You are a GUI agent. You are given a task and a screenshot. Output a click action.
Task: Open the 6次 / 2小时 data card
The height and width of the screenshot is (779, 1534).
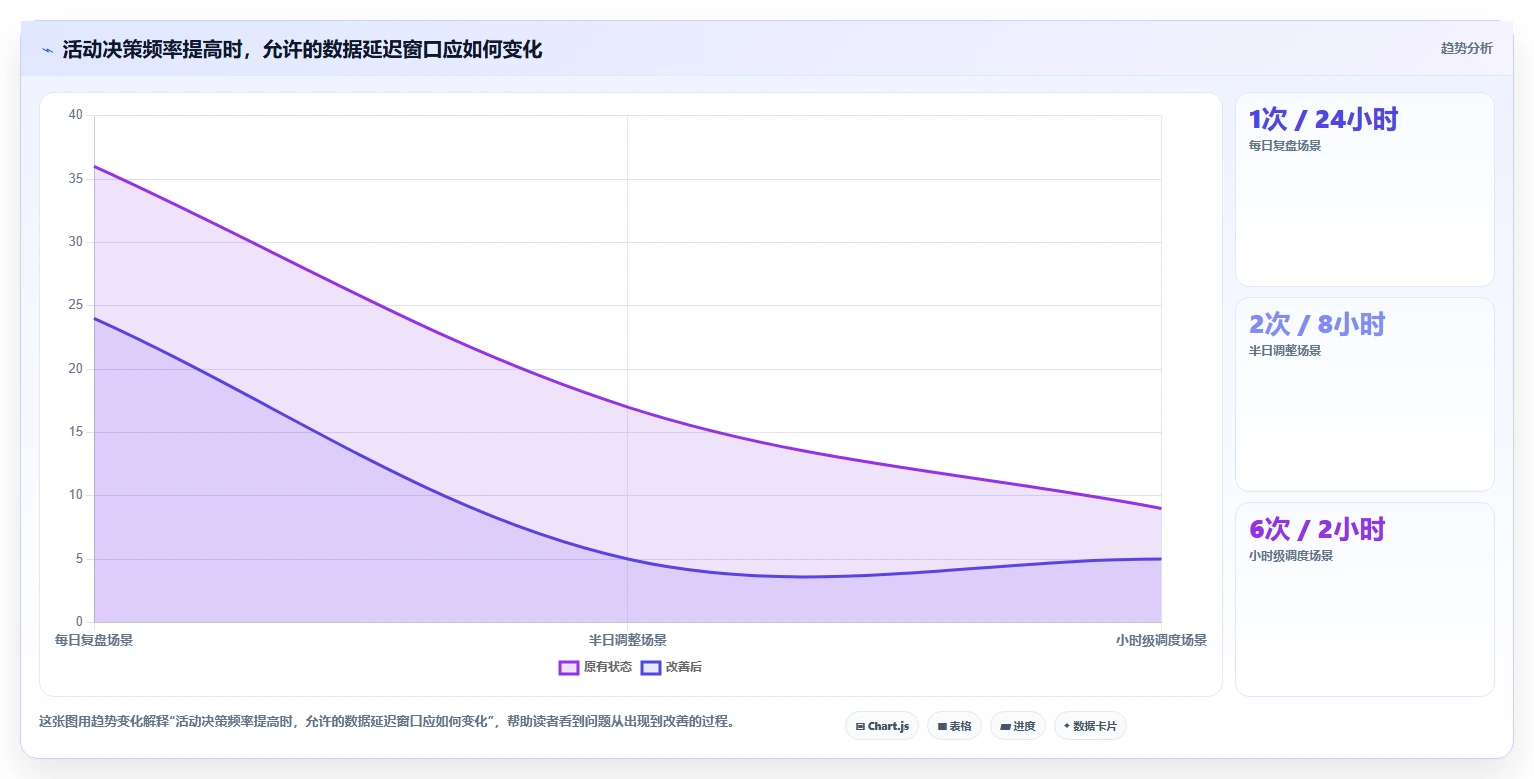coord(1365,599)
